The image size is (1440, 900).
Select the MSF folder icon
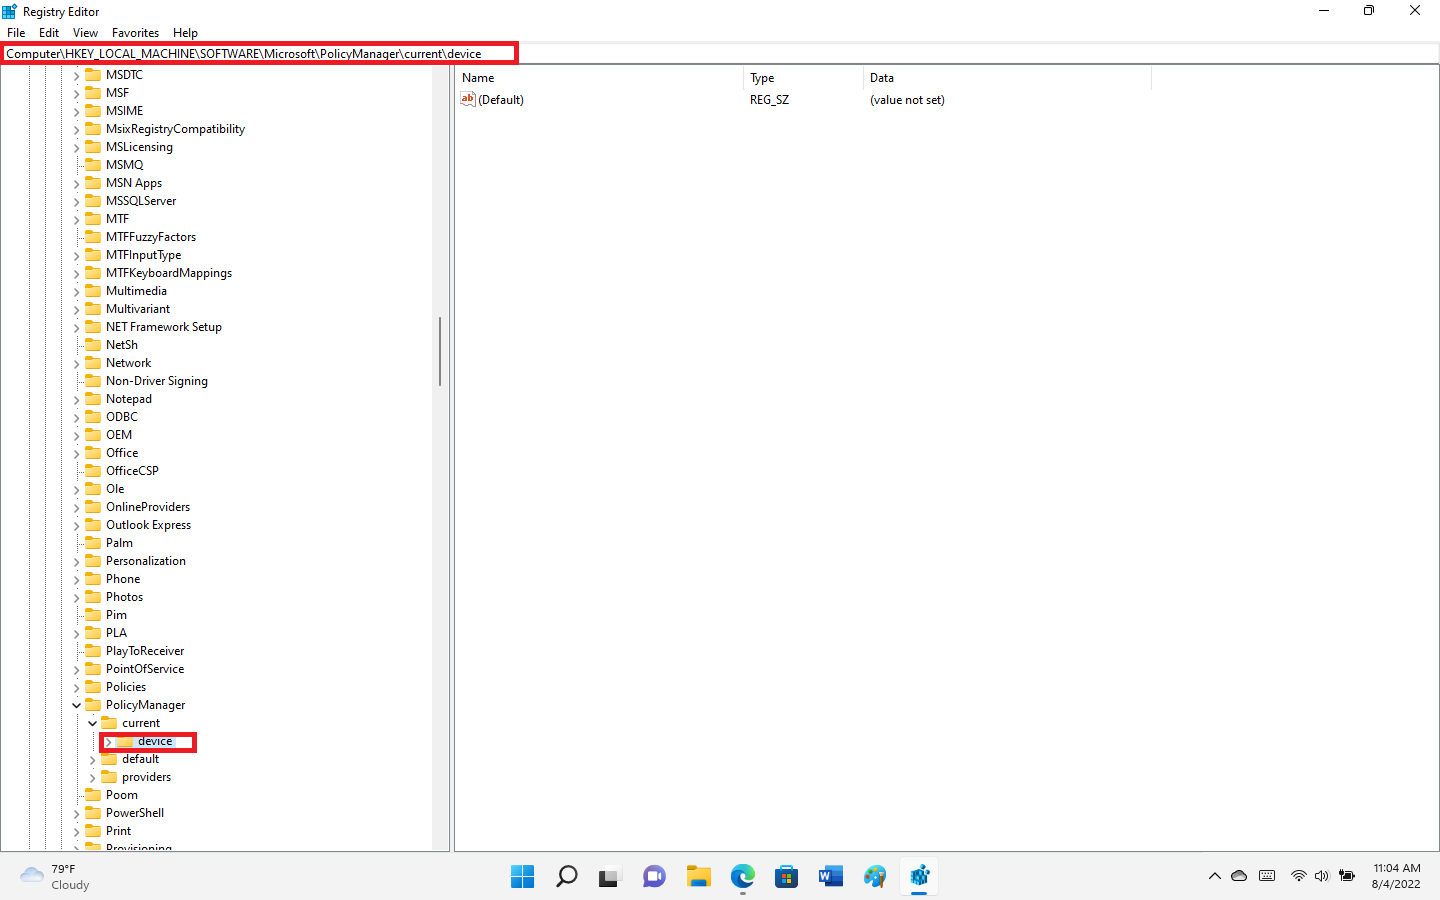pos(93,93)
